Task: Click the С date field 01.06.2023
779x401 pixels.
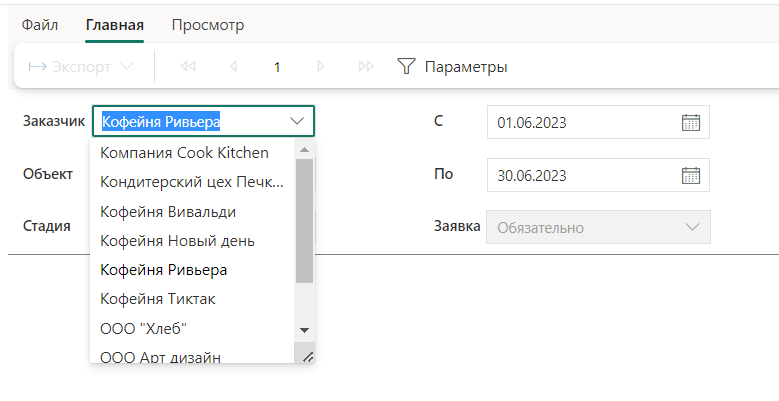Action: point(584,122)
